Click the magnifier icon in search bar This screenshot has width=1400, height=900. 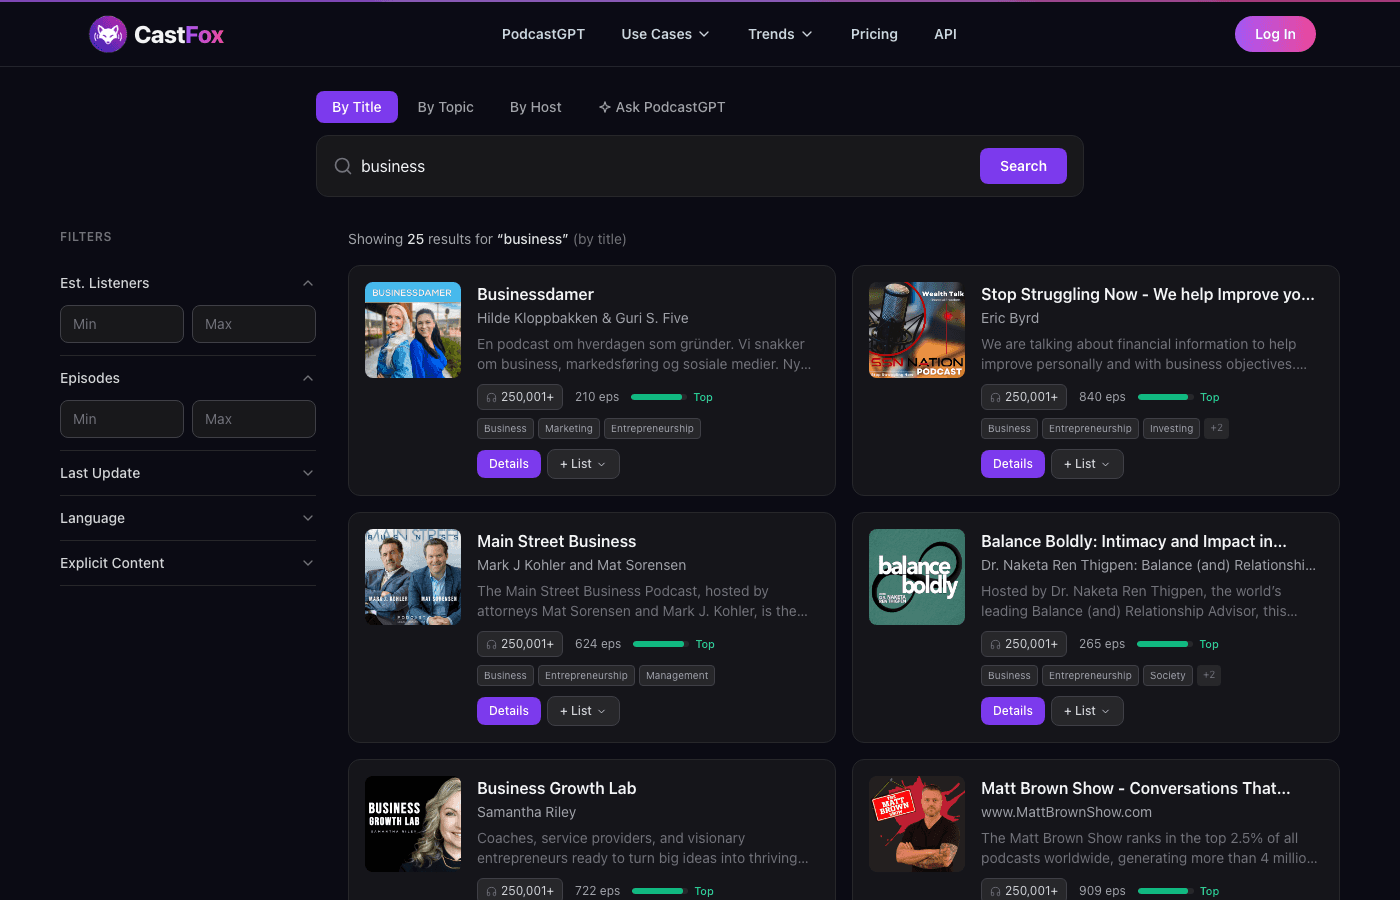343,165
